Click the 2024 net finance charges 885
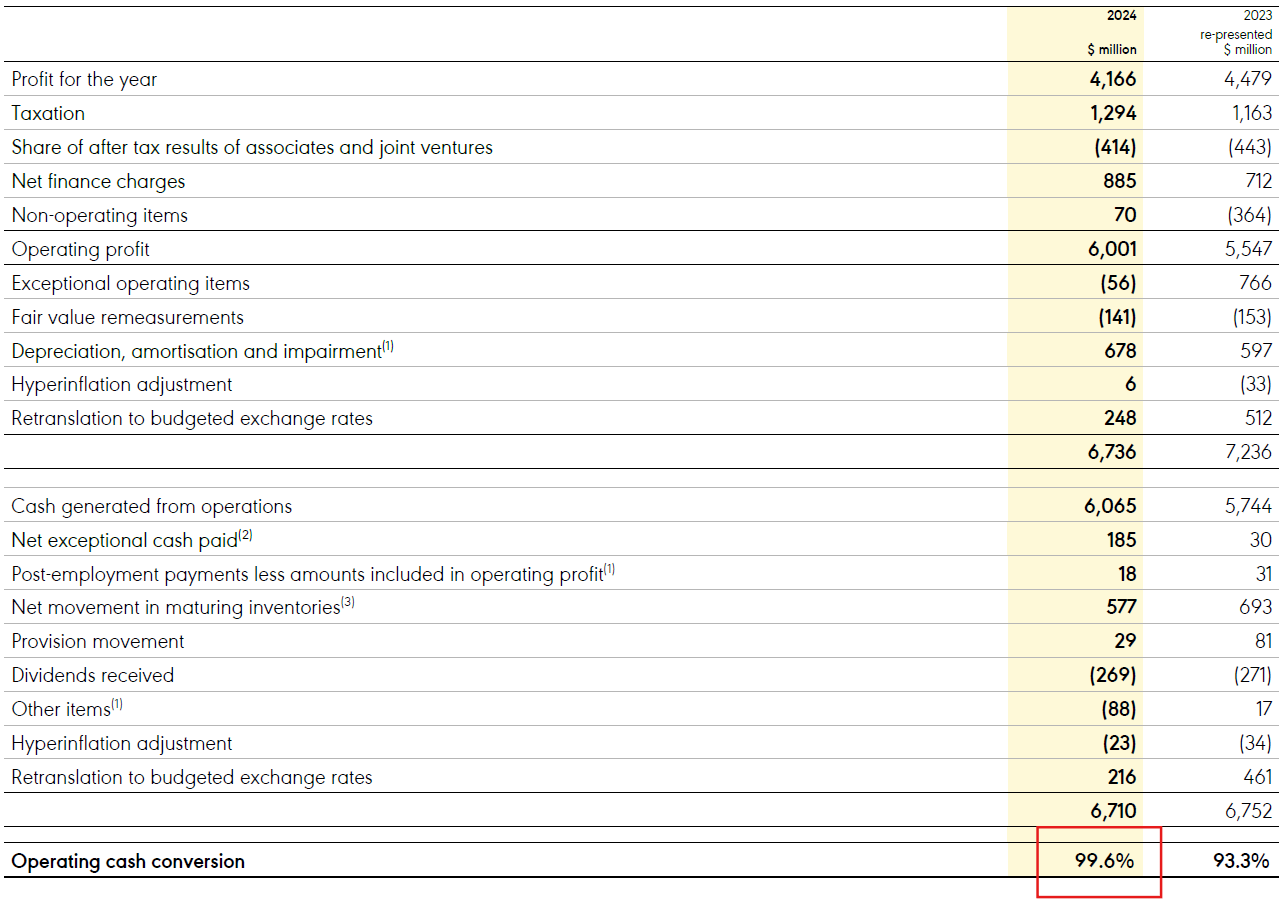Viewport: 1283px width, 899px height. 1120,181
